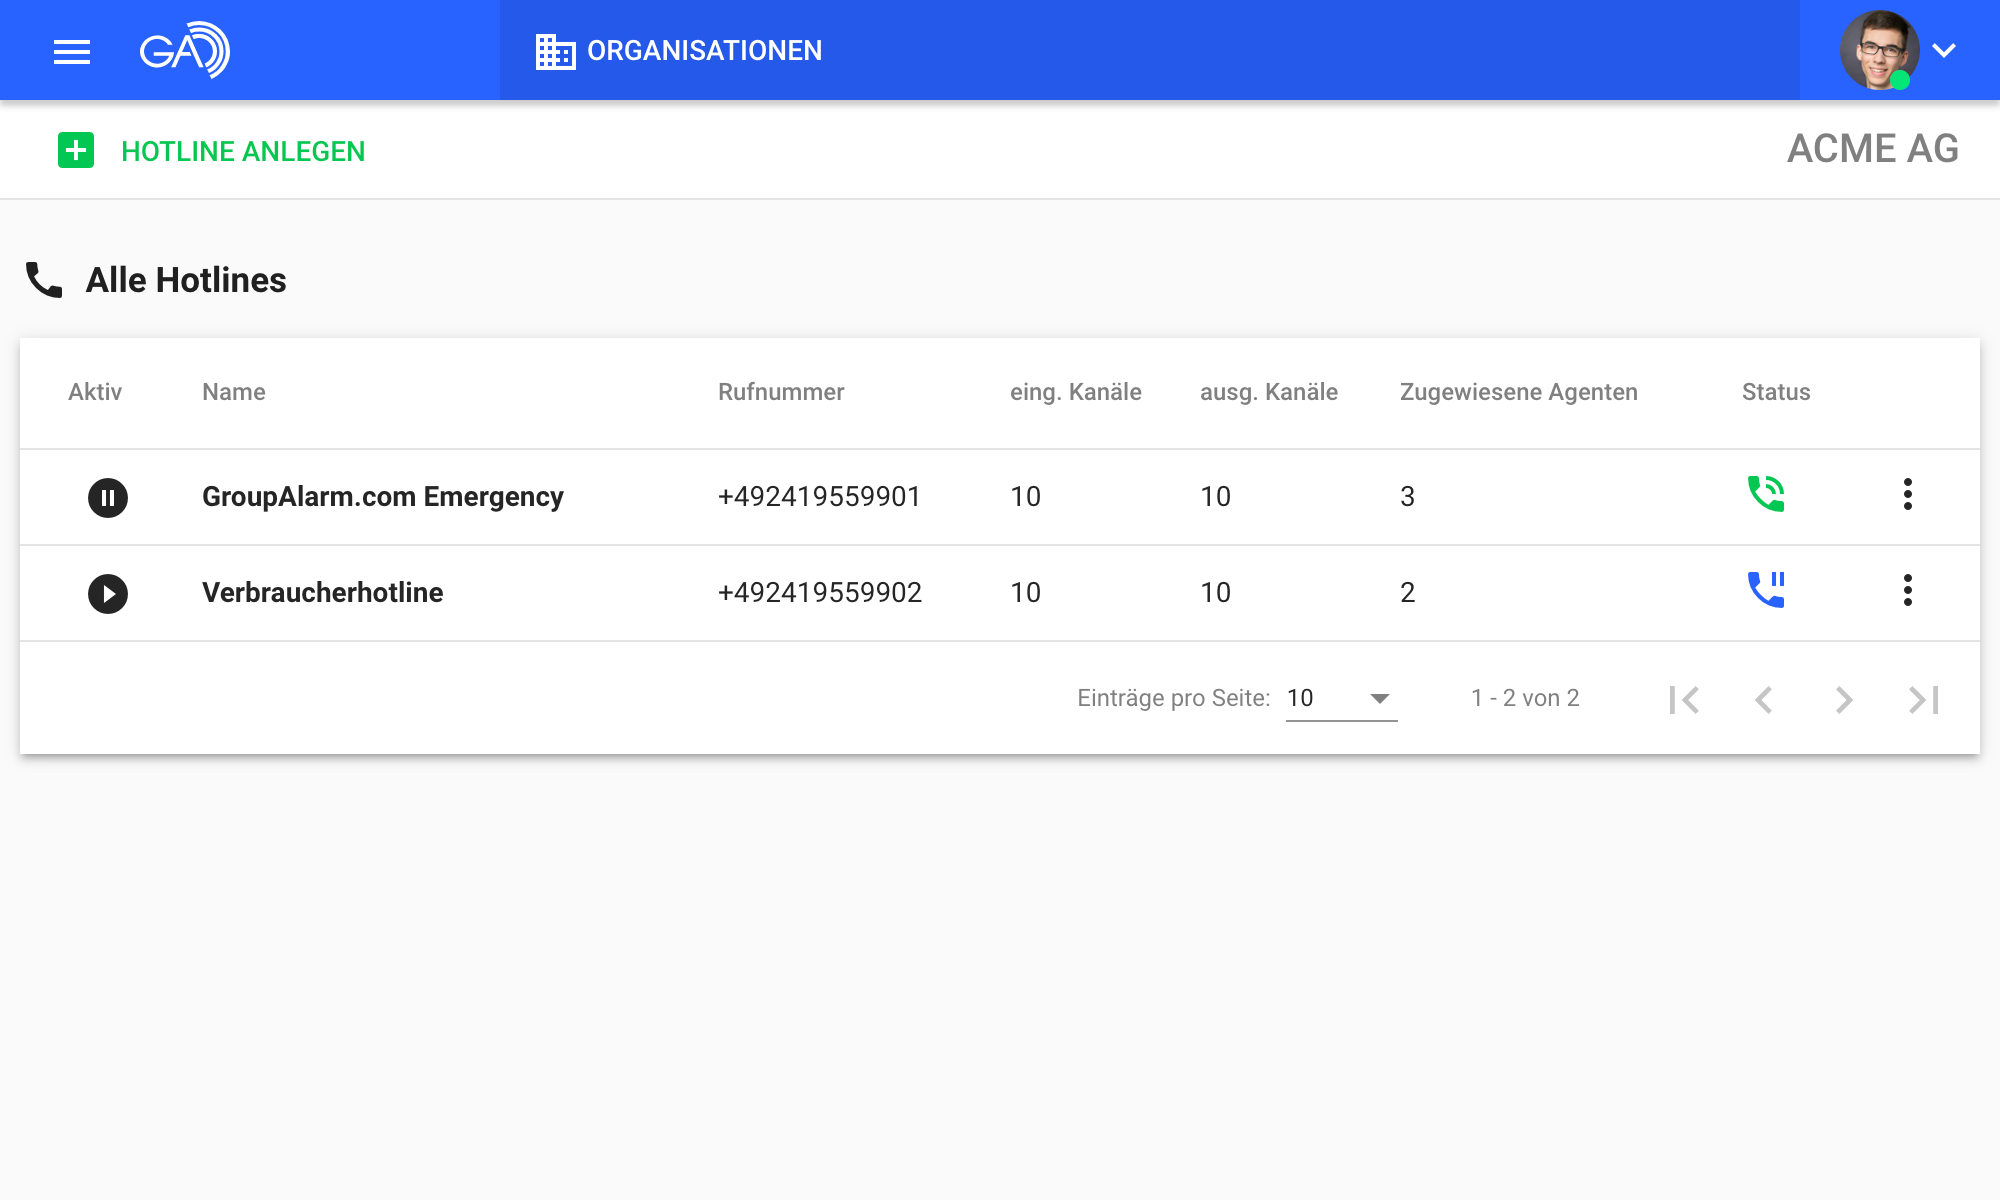This screenshot has width=2000, height=1200.
Task: Click the GroupAlarm GA logo
Action: (x=185, y=50)
